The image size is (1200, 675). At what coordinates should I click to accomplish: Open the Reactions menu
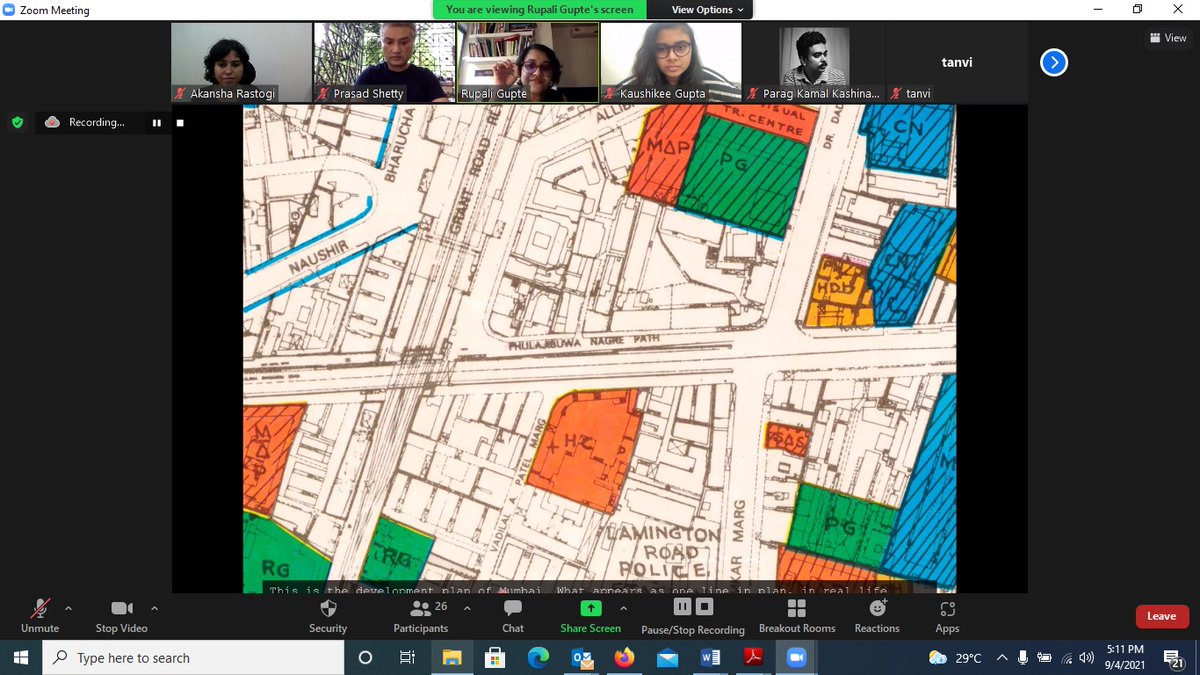(877, 615)
